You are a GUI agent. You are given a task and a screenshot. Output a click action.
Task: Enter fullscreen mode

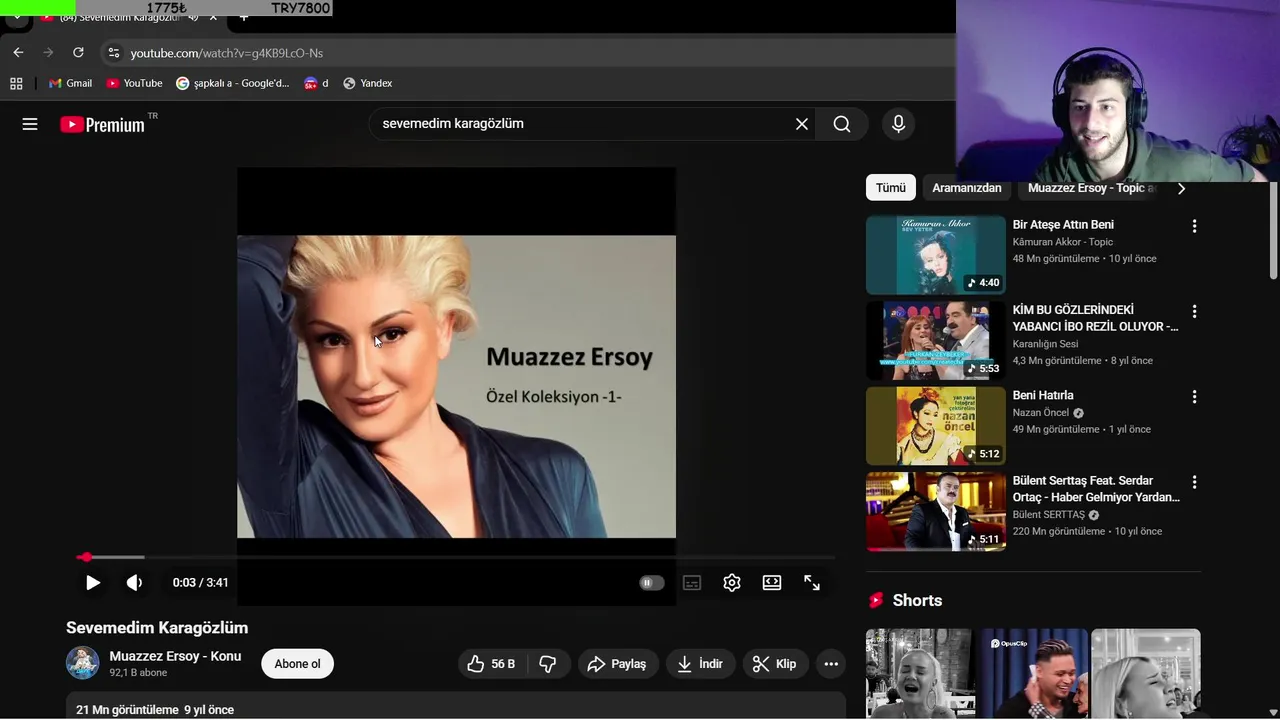[x=812, y=582]
